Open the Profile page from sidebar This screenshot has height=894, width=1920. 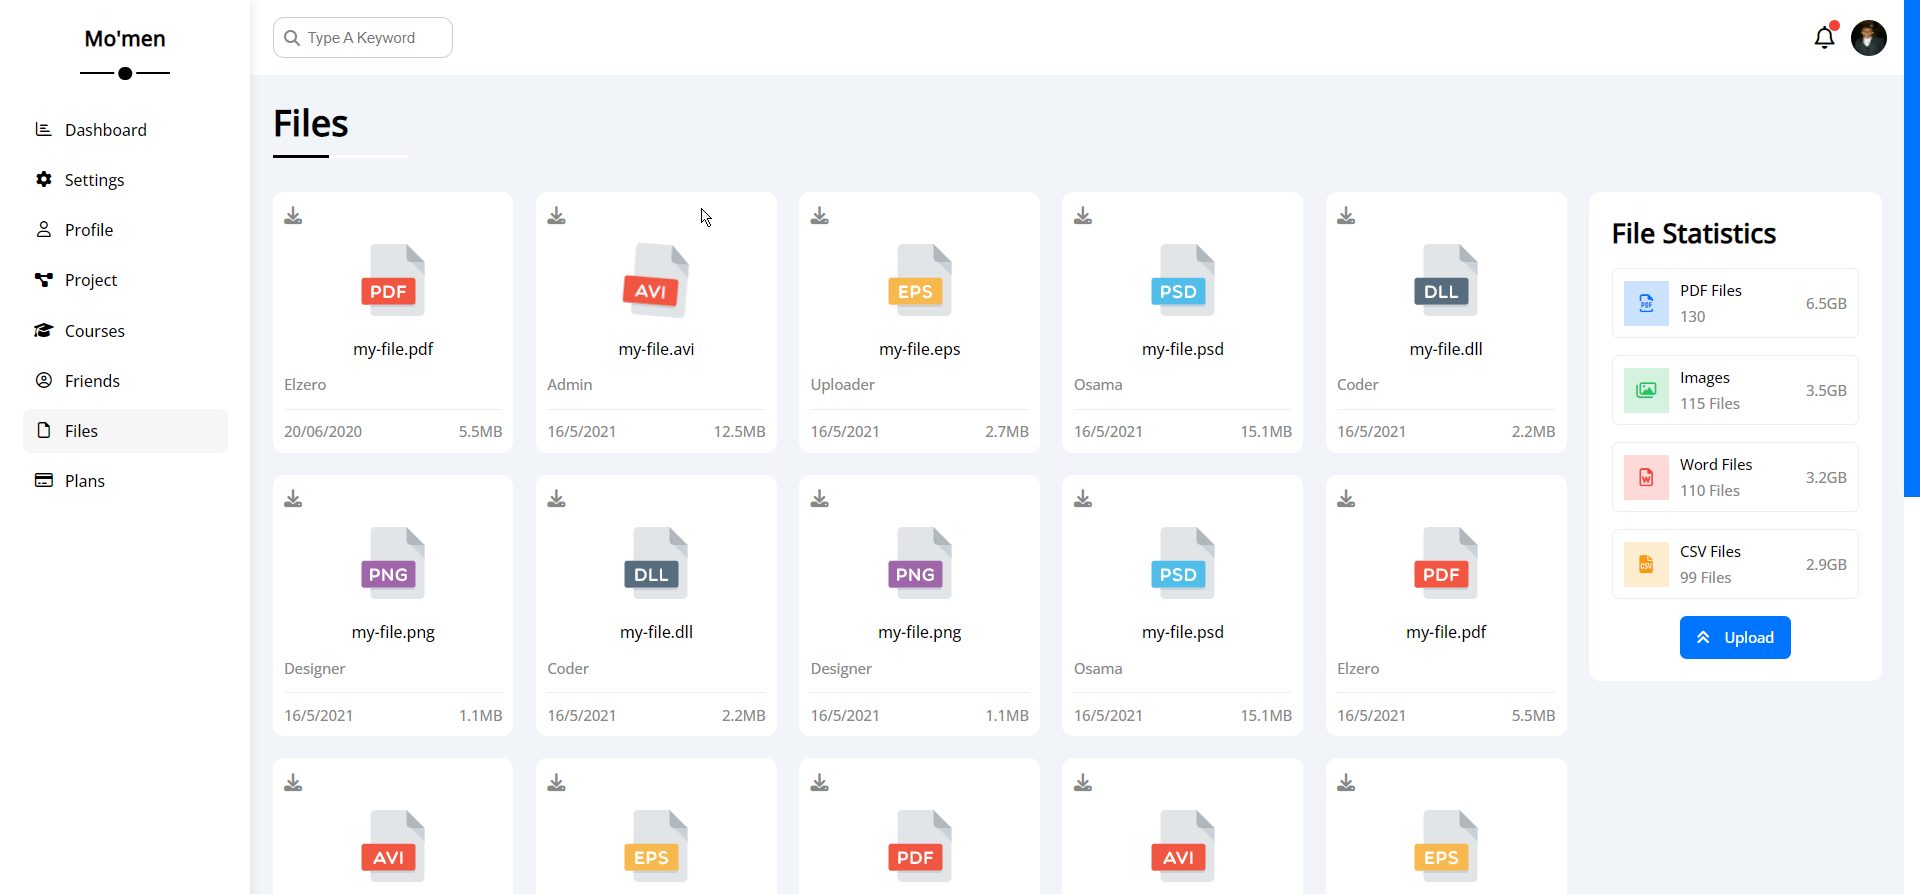pyautogui.click(x=88, y=230)
